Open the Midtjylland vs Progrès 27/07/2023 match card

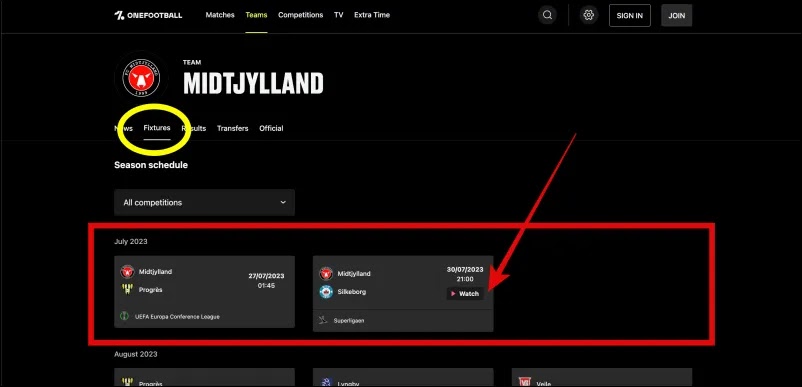205,291
